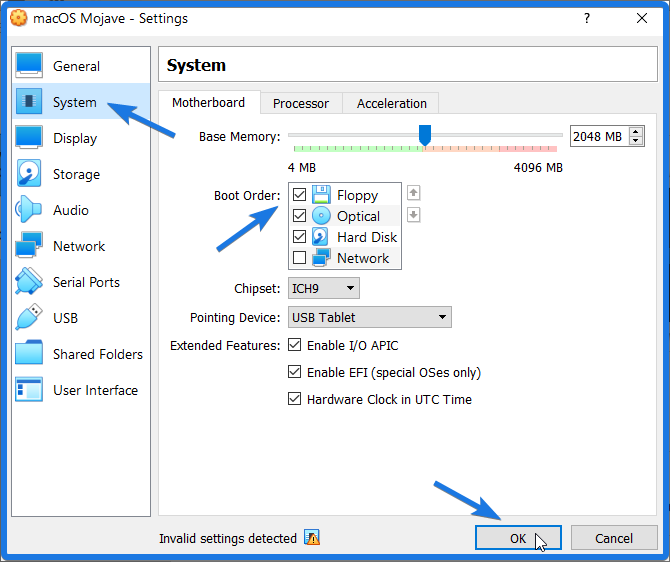The width and height of the screenshot is (670, 562).
Task: Move boot item down with arrow
Action: (413, 215)
